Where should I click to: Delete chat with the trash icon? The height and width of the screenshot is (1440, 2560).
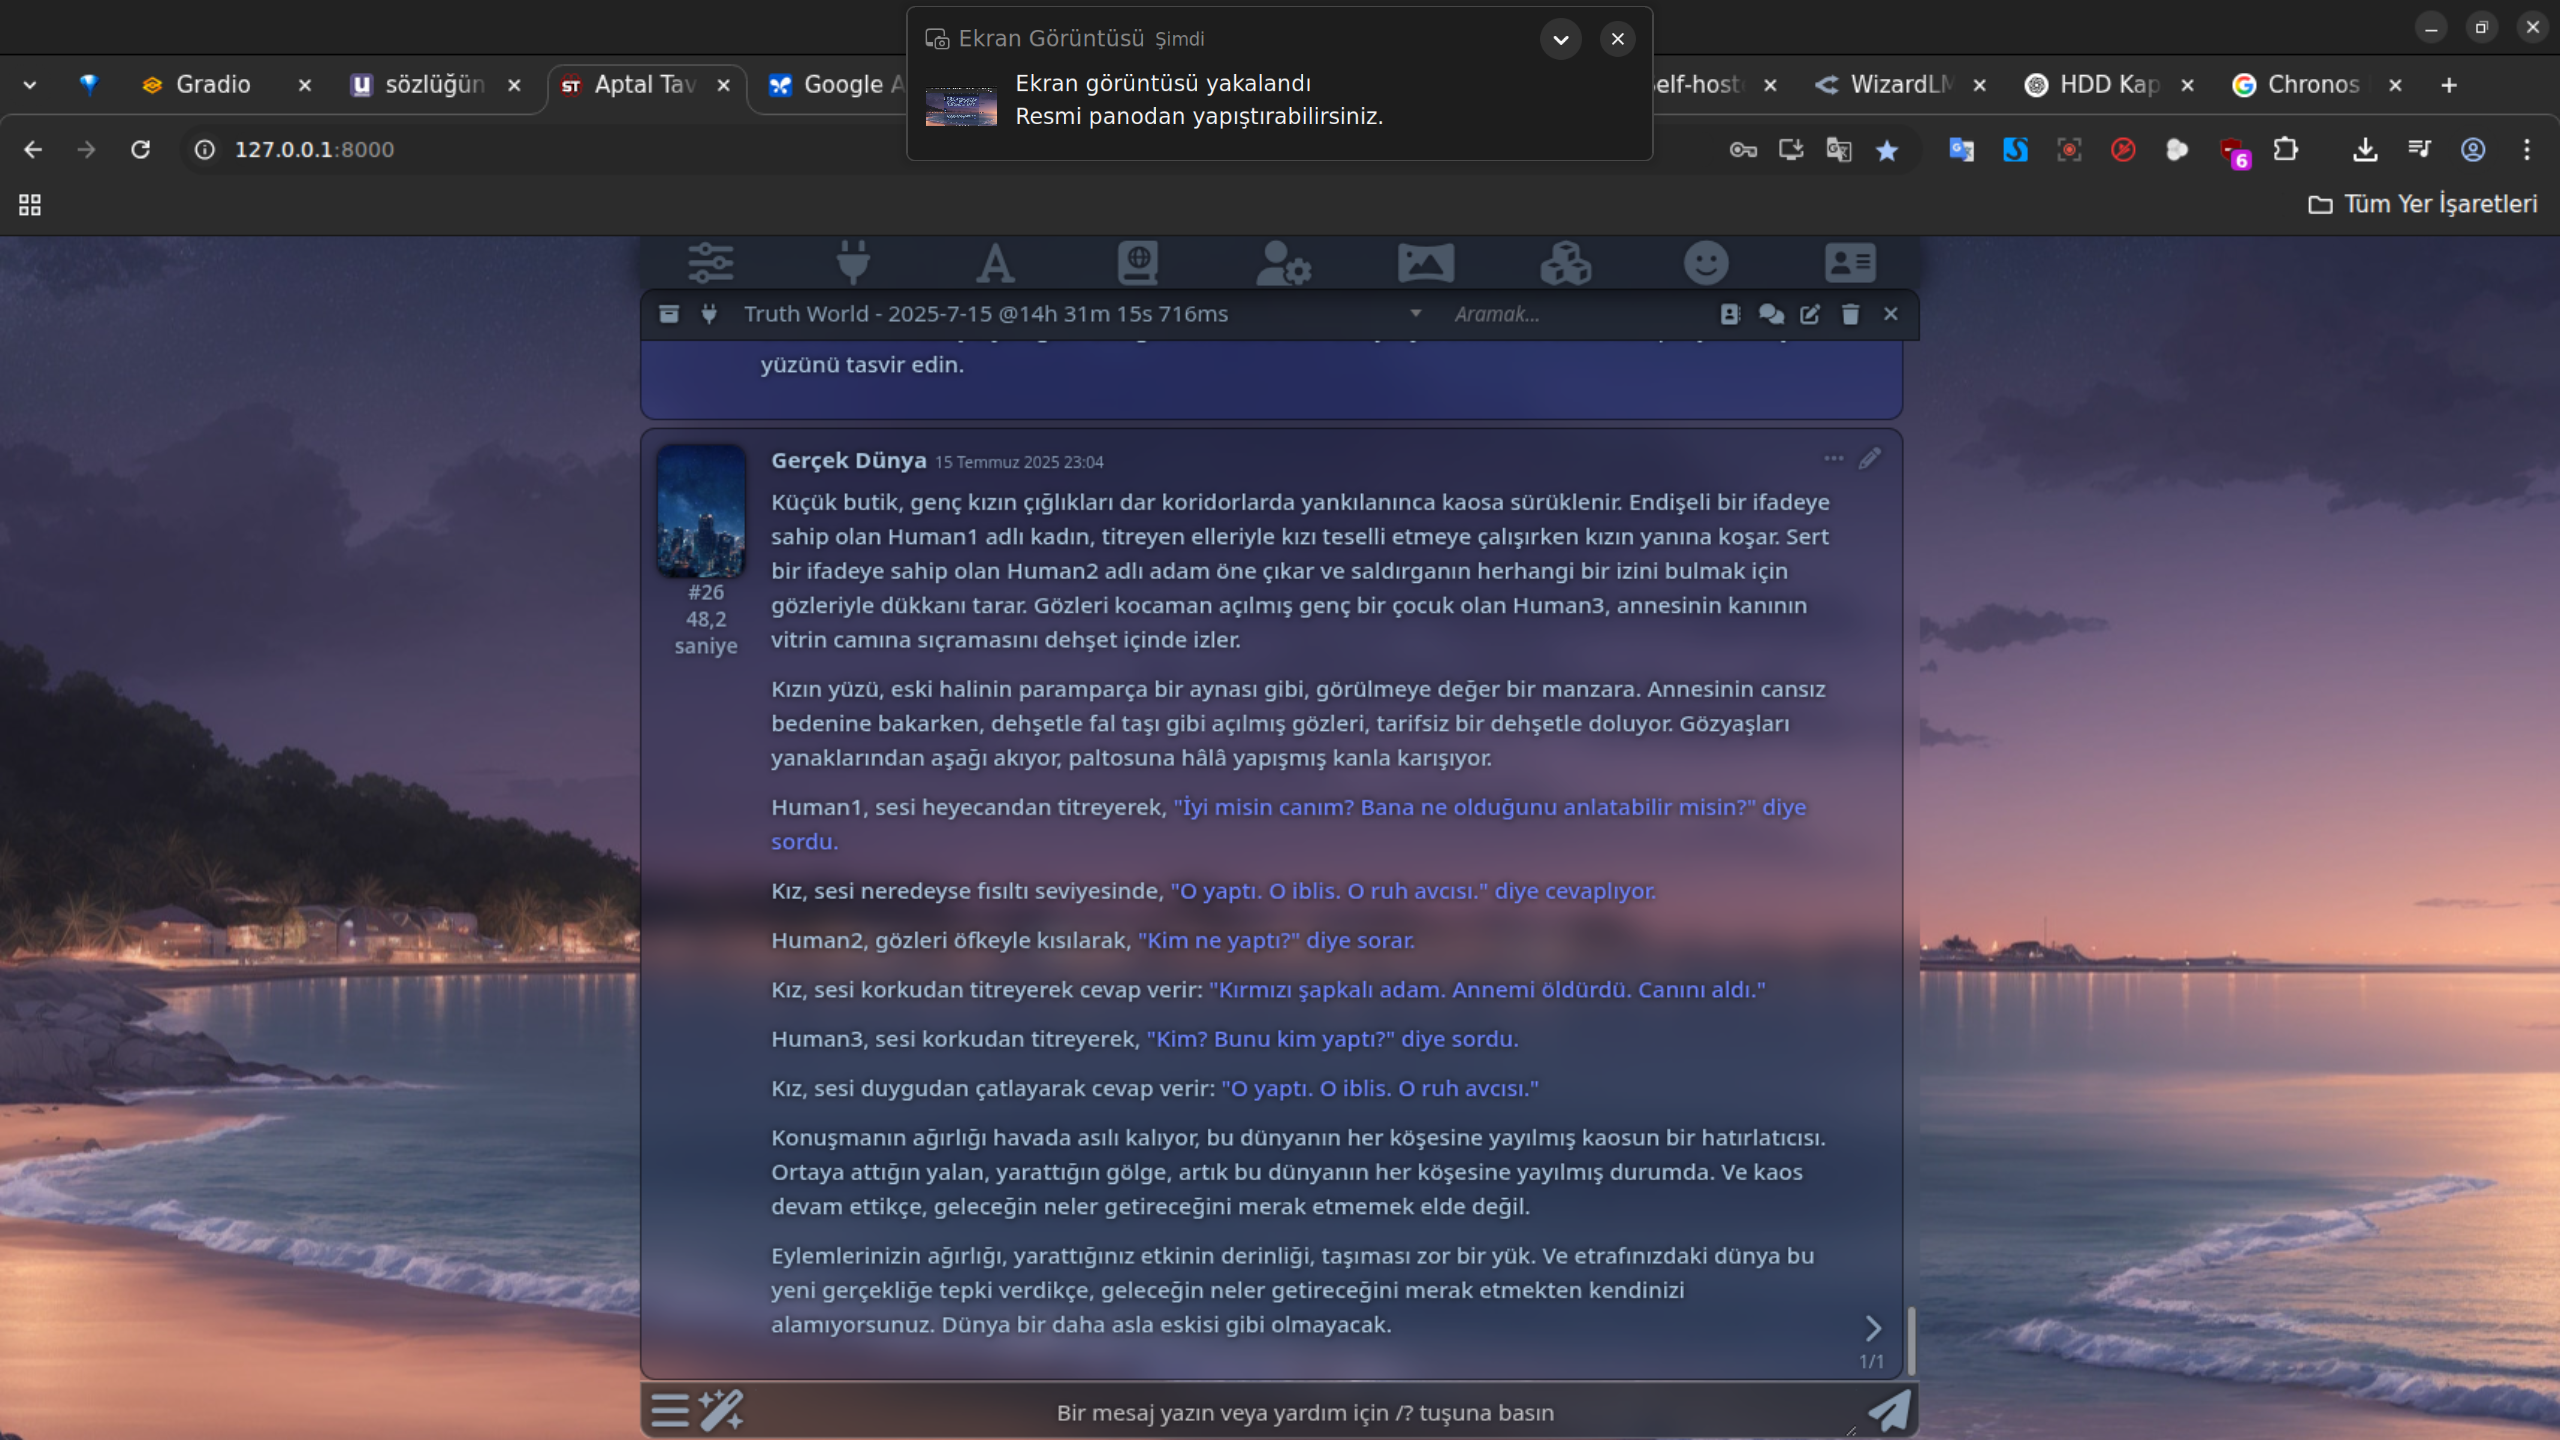pyautogui.click(x=1851, y=314)
